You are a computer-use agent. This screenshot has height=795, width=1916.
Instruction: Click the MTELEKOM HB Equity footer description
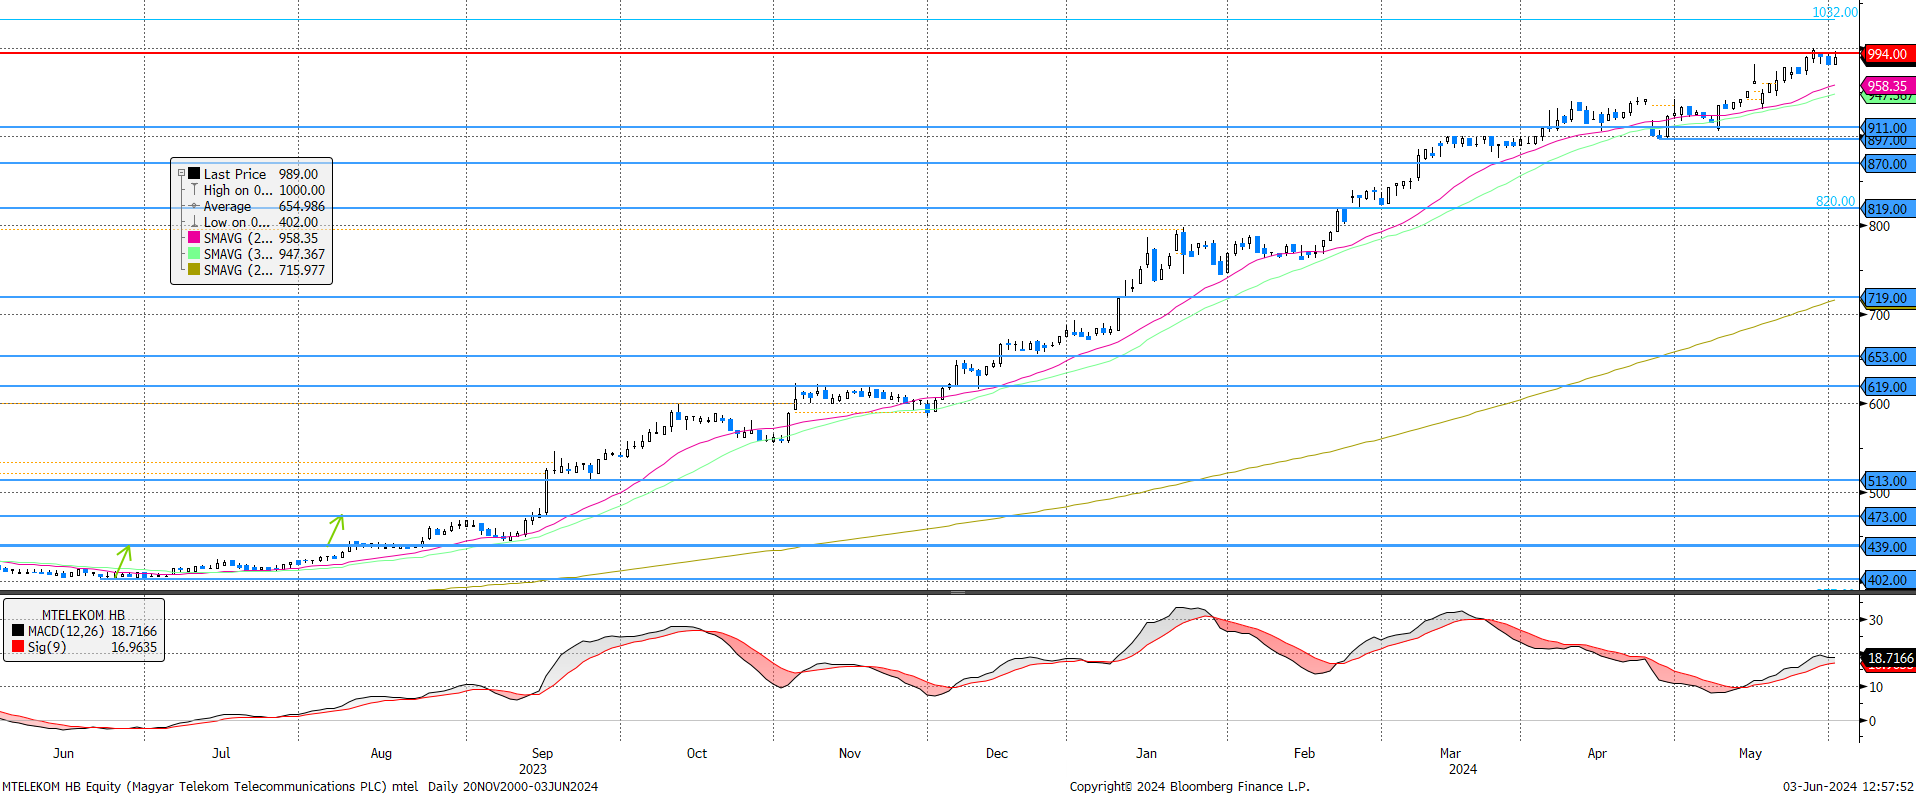tap(300, 786)
